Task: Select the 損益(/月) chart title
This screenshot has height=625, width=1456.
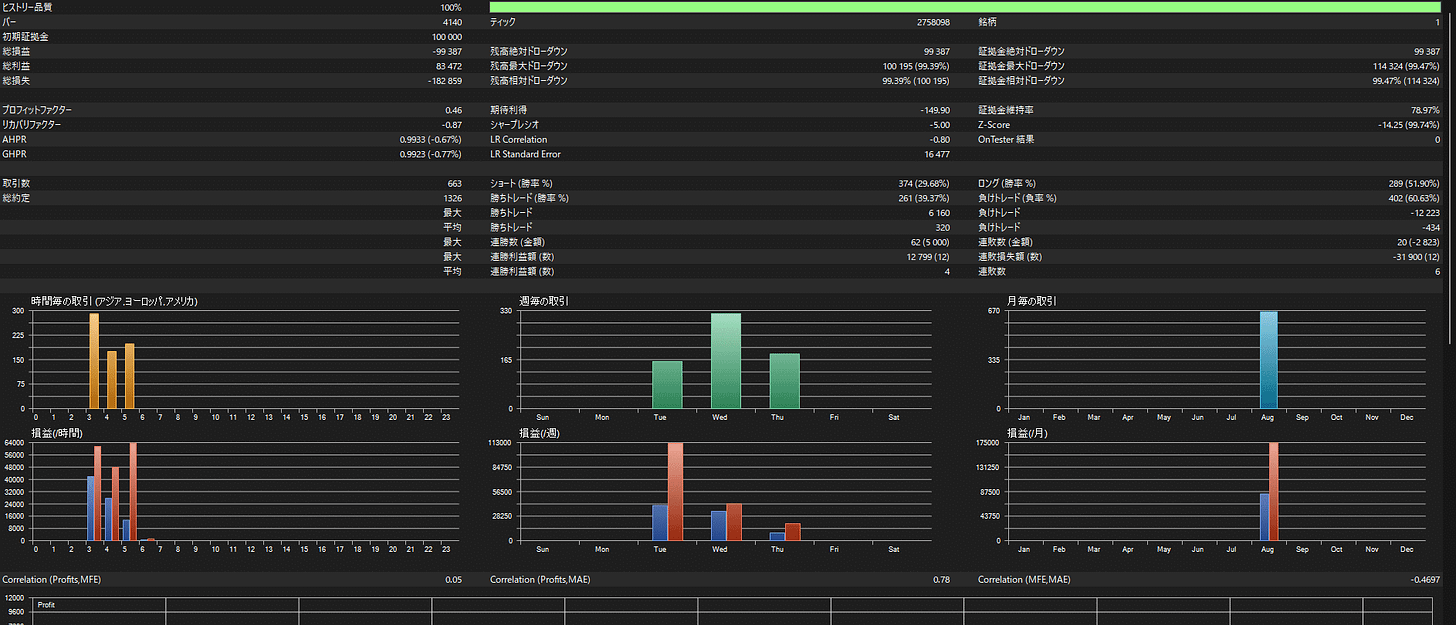Action: (1027, 433)
